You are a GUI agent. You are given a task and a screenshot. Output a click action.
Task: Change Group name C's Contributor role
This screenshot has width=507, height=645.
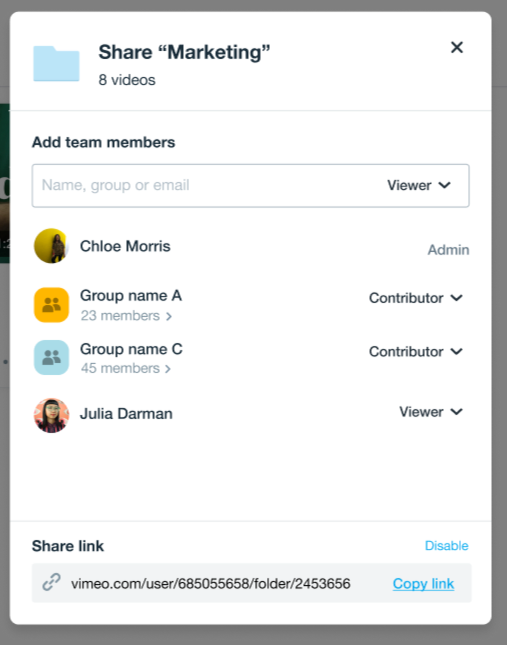pyautogui.click(x=416, y=352)
